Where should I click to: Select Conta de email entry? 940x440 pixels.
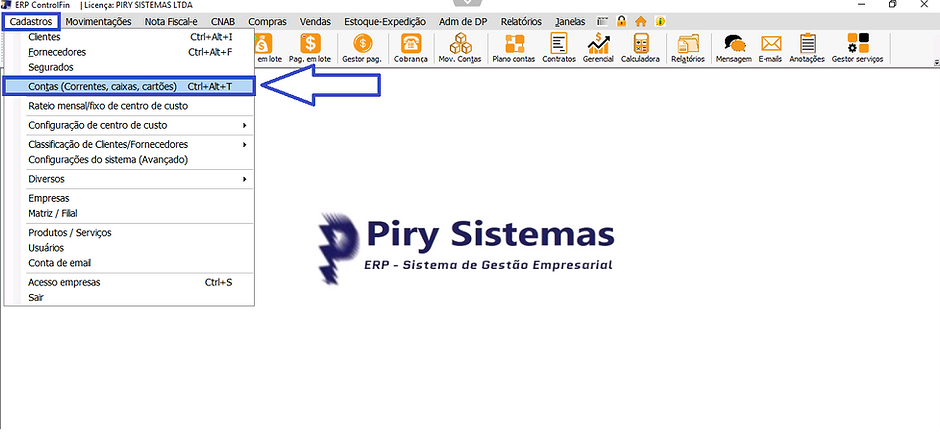click(x=129, y=263)
